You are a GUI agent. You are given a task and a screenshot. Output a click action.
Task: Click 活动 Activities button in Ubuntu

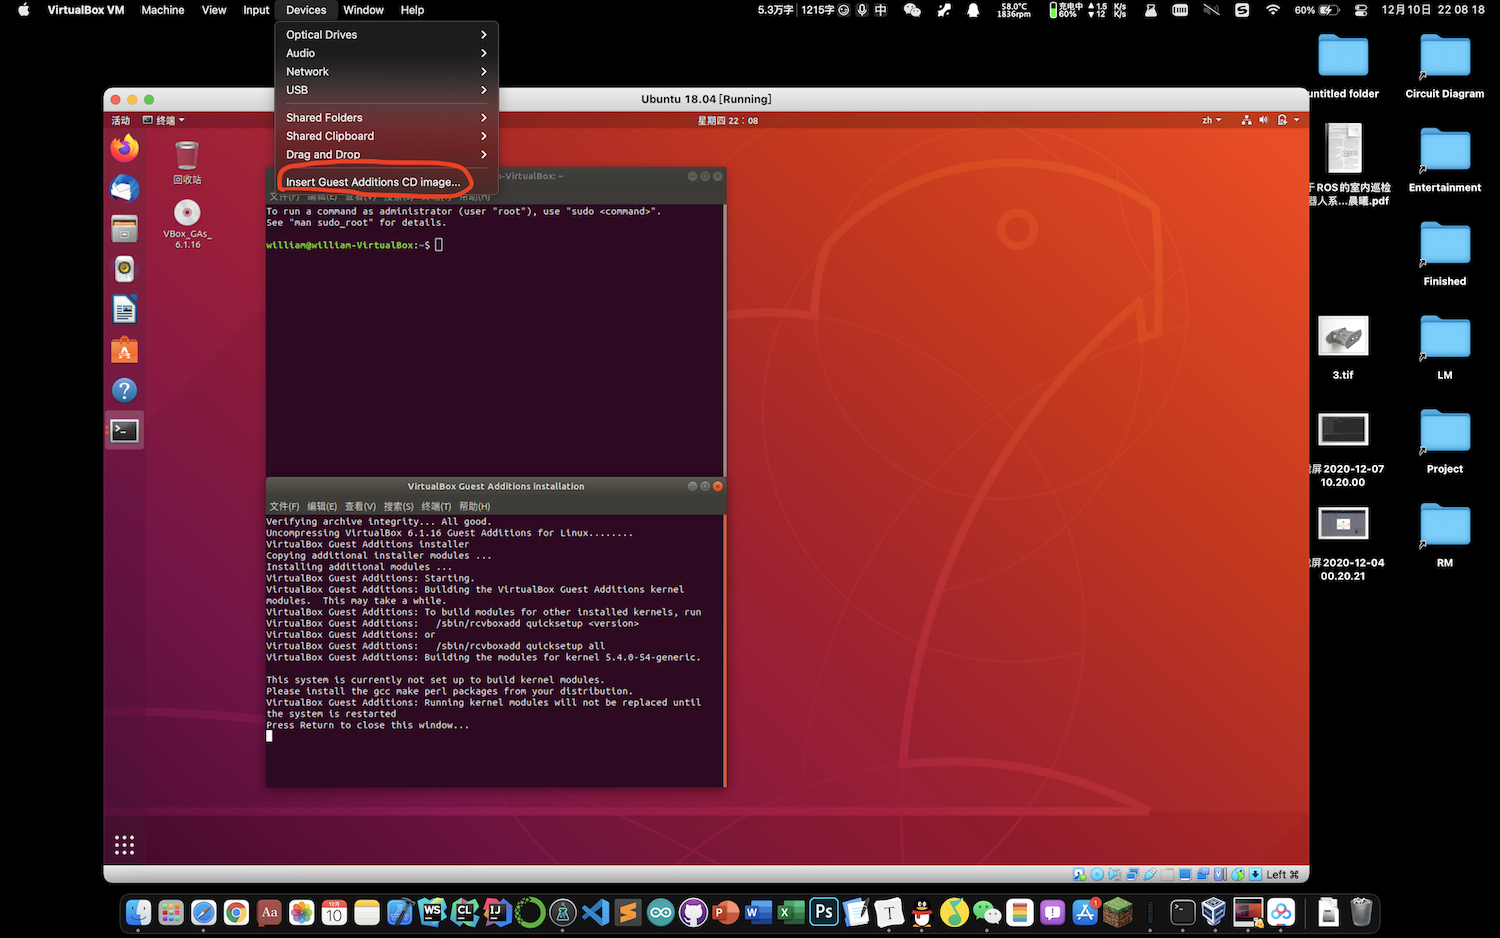pos(120,120)
